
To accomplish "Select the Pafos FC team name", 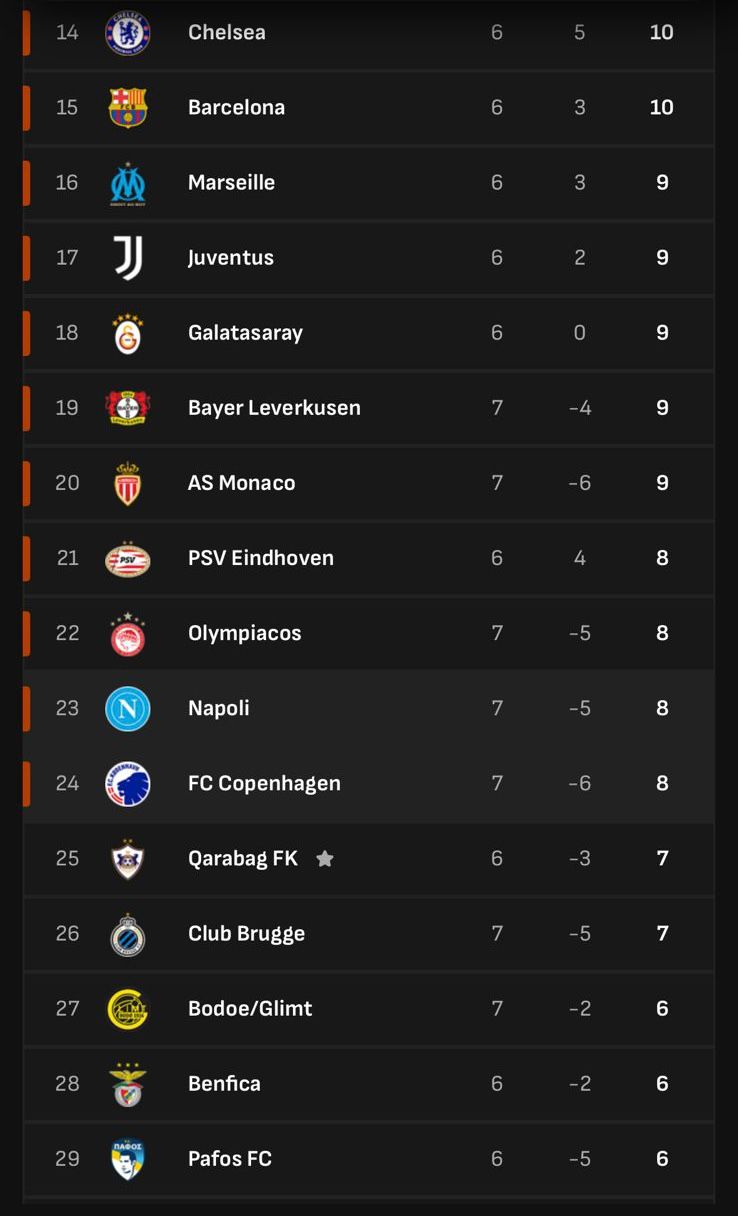I will 230,1158.
